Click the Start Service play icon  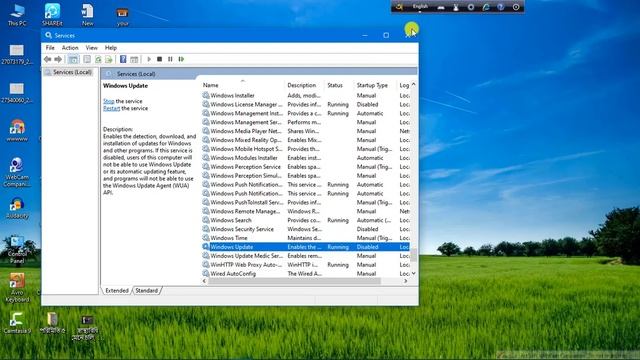(x=149, y=59)
